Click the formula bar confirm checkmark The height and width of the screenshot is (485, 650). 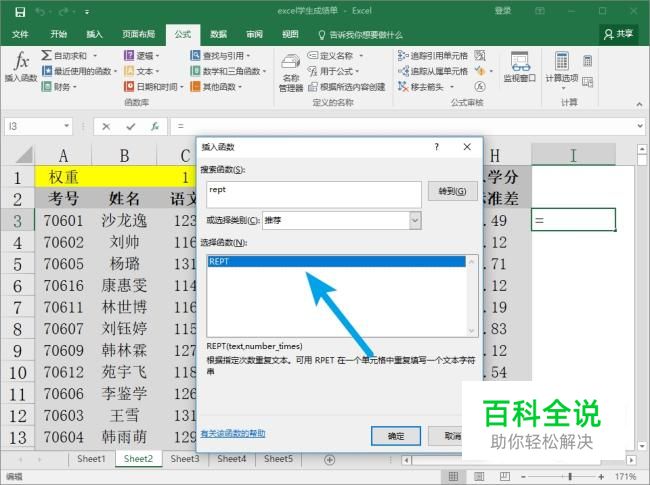131,126
